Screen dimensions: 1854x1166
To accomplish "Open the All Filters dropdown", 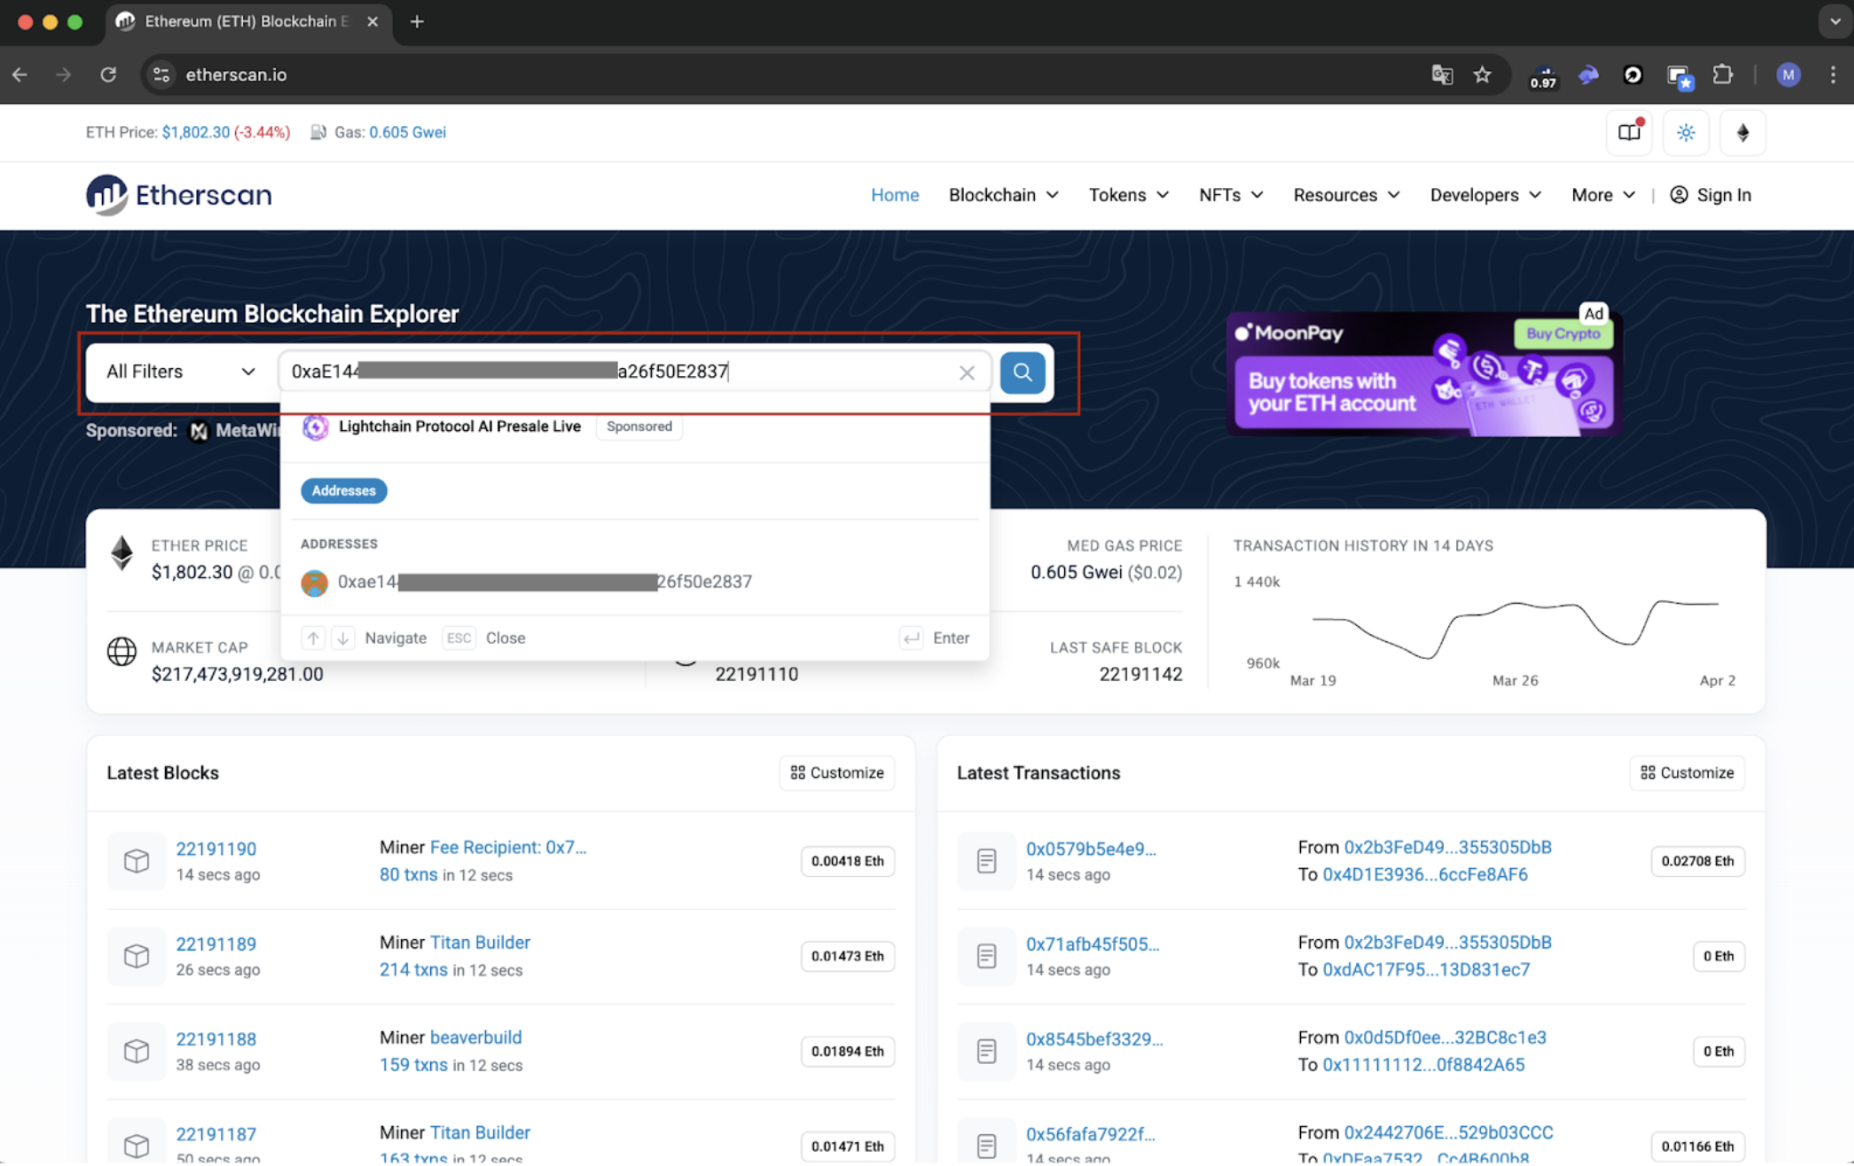I will [181, 372].
